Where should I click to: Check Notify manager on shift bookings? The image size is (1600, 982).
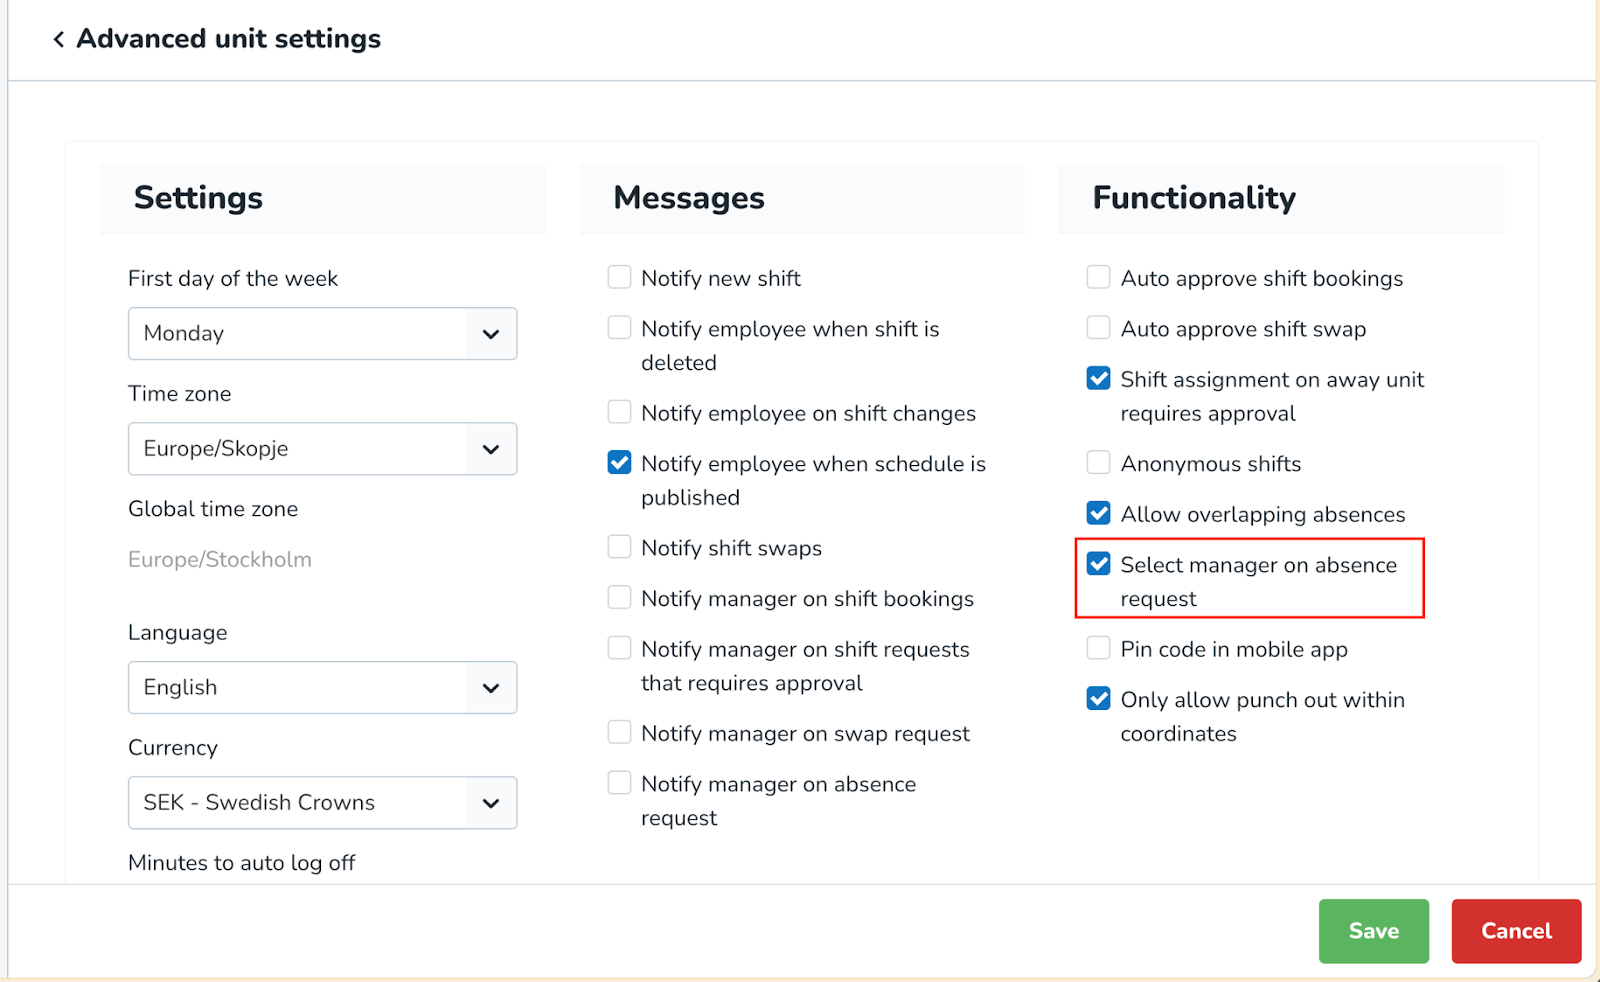point(620,597)
